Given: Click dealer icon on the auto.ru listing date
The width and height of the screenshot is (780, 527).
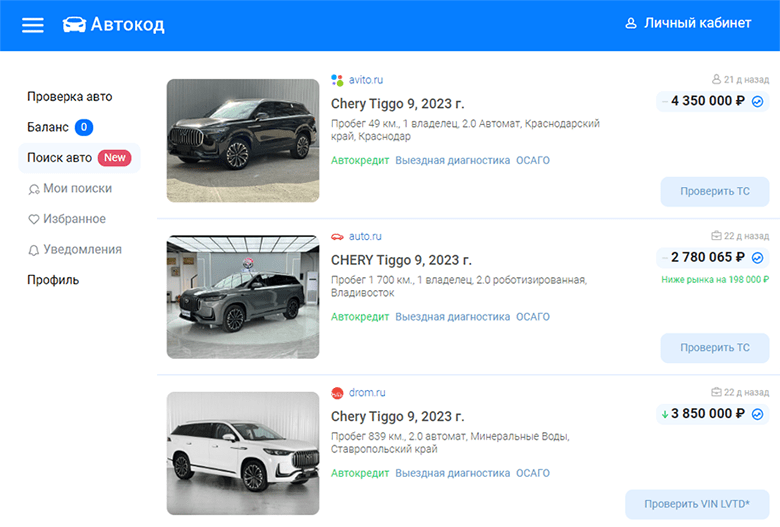Looking at the screenshot, I should (716, 235).
